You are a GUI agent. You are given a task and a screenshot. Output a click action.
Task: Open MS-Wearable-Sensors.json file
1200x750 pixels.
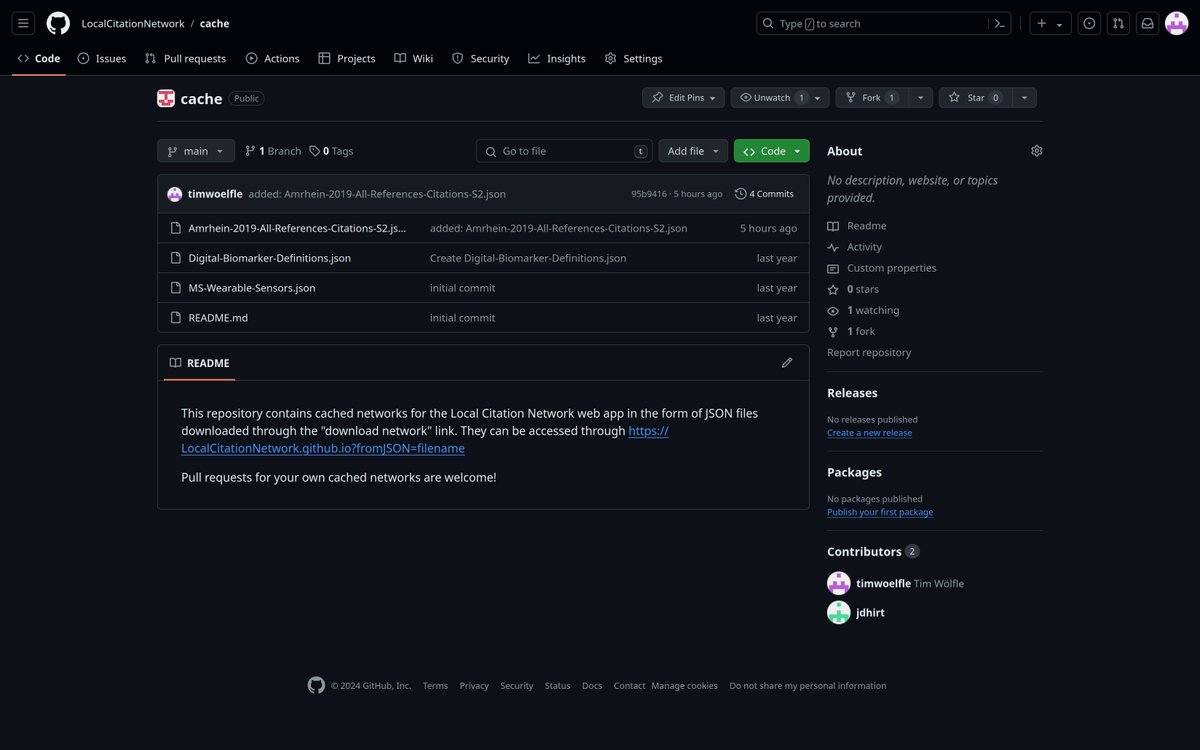pyautogui.click(x=252, y=288)
